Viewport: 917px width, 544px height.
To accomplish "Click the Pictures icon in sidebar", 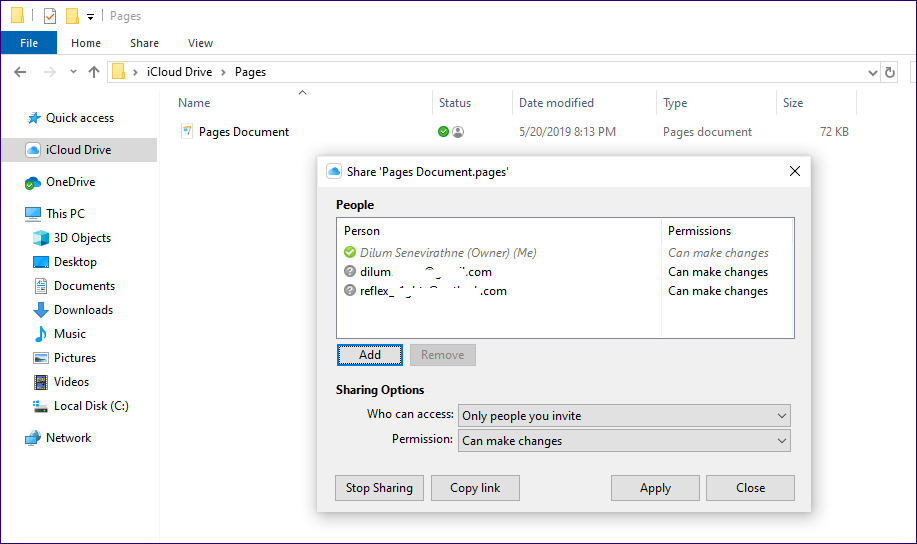I will (41, 358).
